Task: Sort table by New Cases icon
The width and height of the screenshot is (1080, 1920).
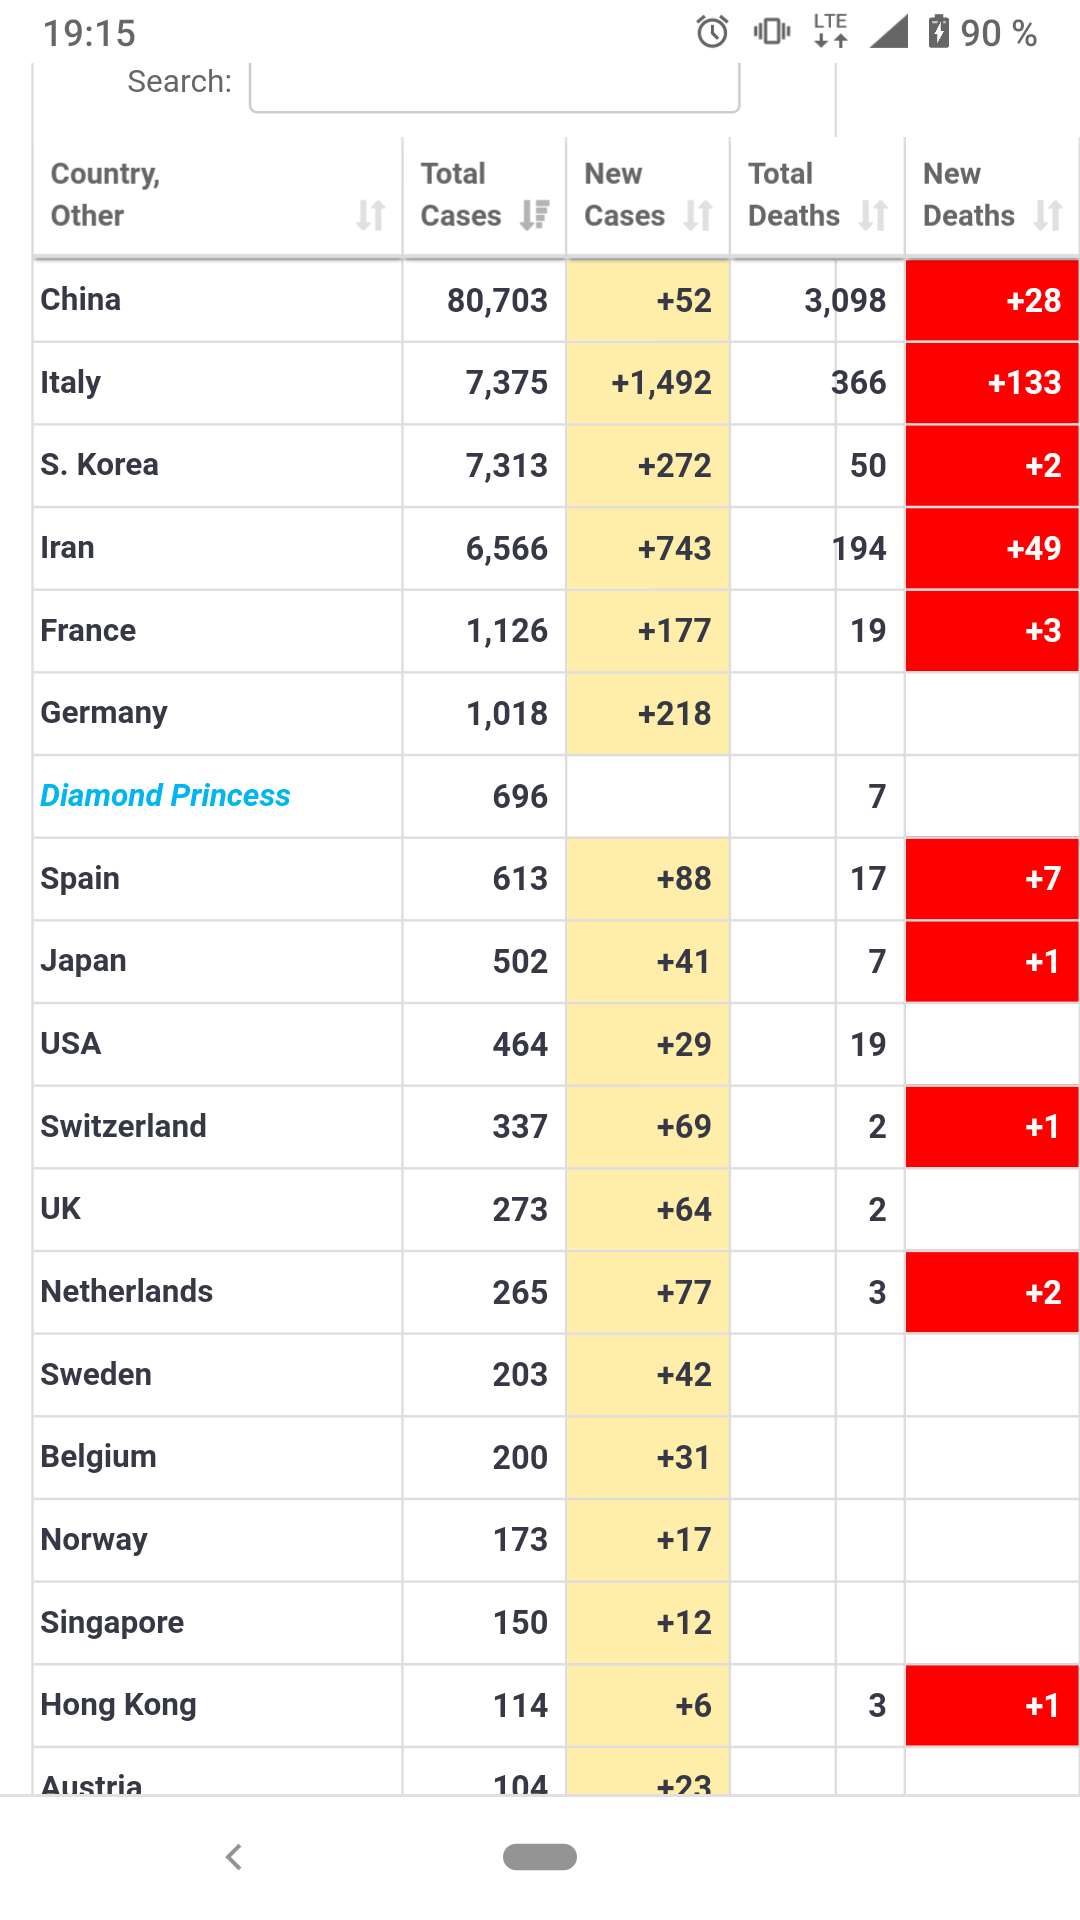Action: [x=698, y=215]
